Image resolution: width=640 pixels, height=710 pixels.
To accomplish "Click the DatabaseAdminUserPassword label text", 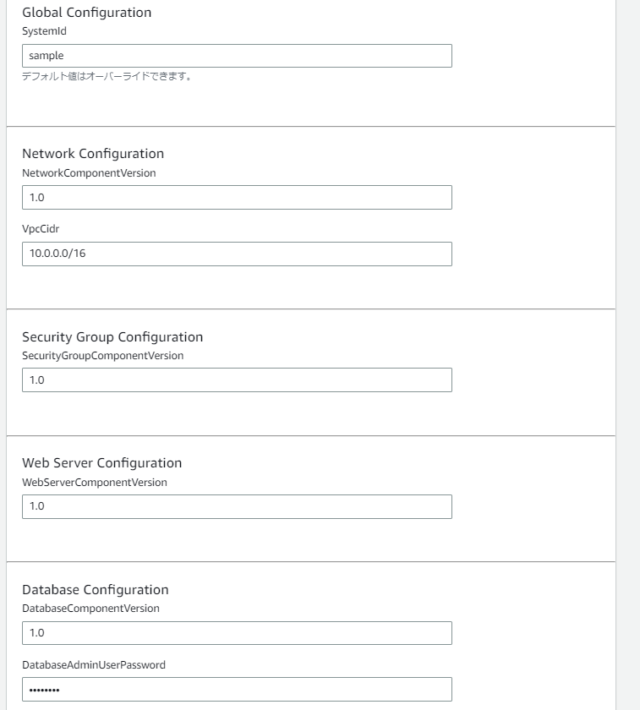I will [94, 665].
